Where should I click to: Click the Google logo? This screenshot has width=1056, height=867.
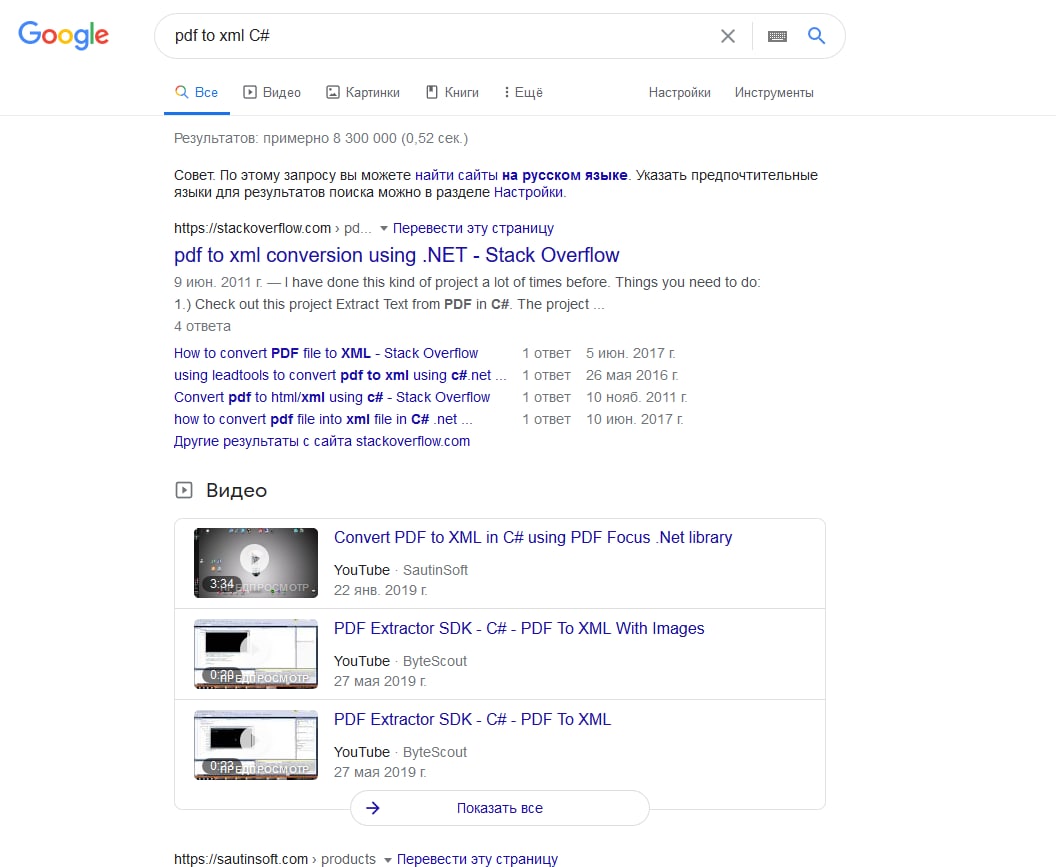click(63, 35)
